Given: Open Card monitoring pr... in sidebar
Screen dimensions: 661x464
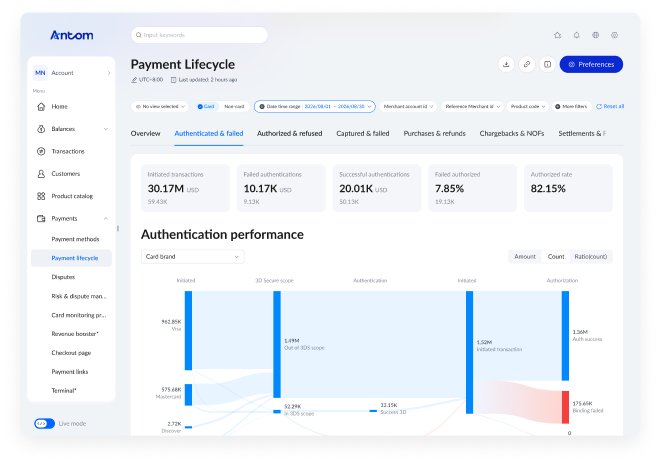Looking at the screenshot, I should [x=79, y=315].
